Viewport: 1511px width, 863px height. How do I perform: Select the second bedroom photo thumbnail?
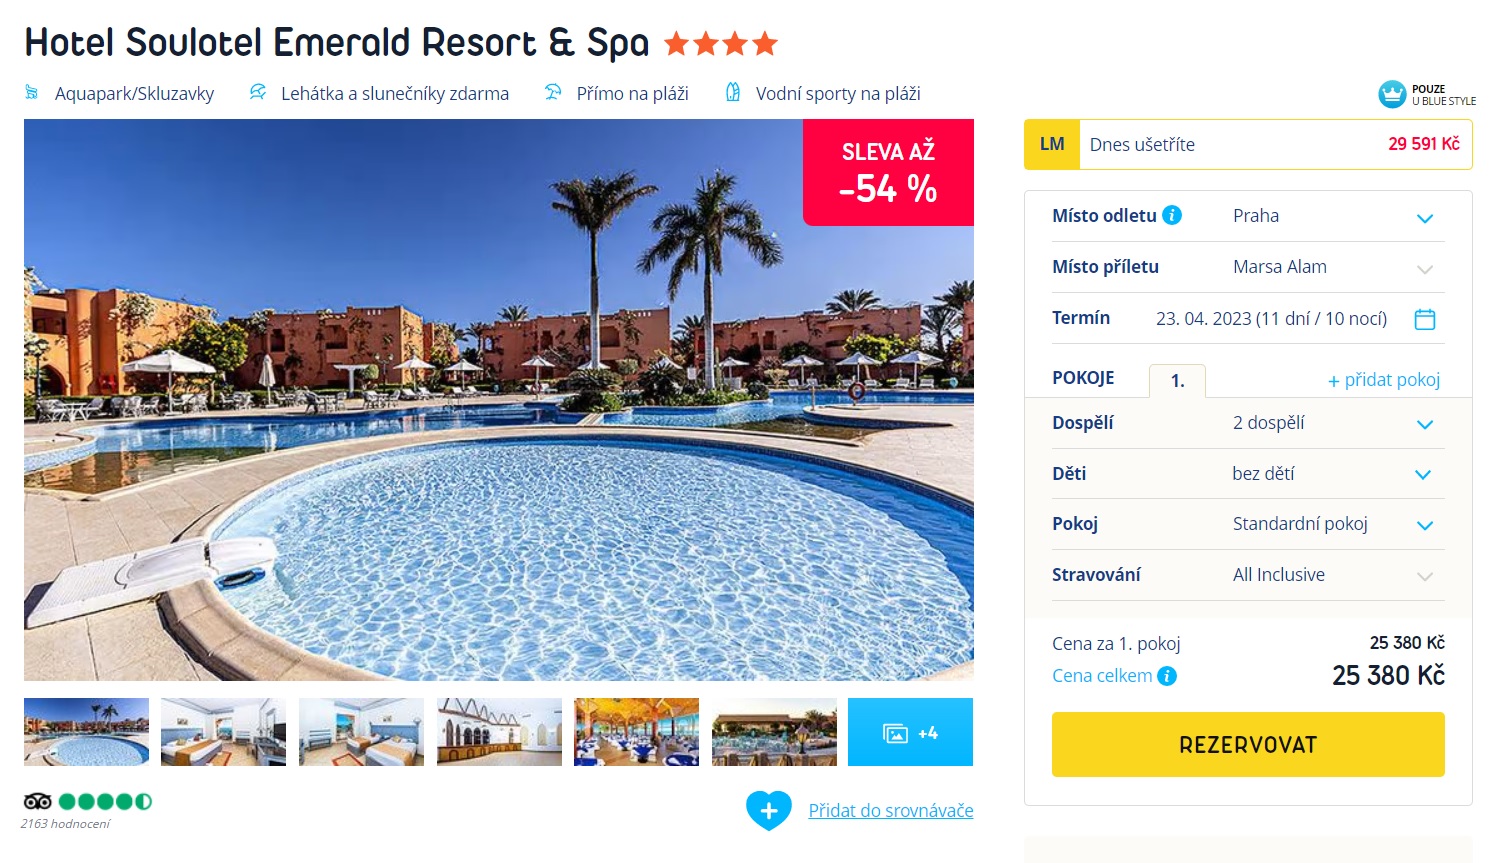[361, 732]
